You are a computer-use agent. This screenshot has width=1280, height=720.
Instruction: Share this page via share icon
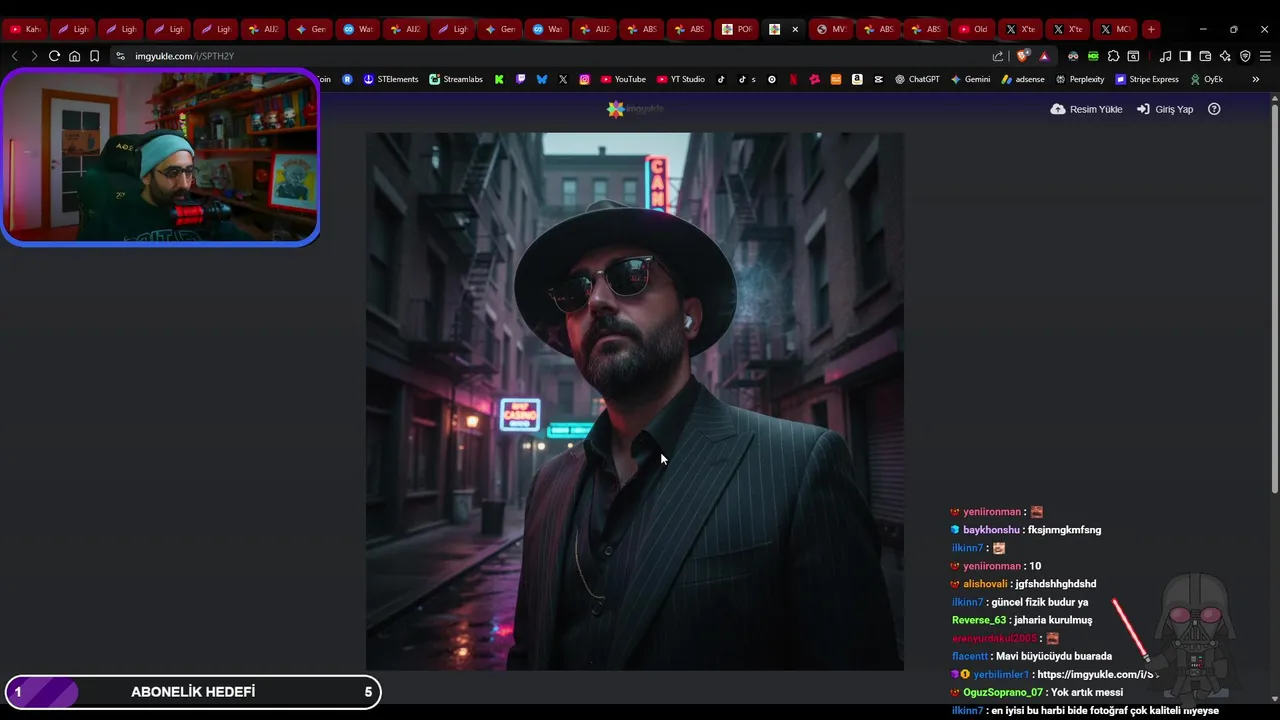(998, 56)
